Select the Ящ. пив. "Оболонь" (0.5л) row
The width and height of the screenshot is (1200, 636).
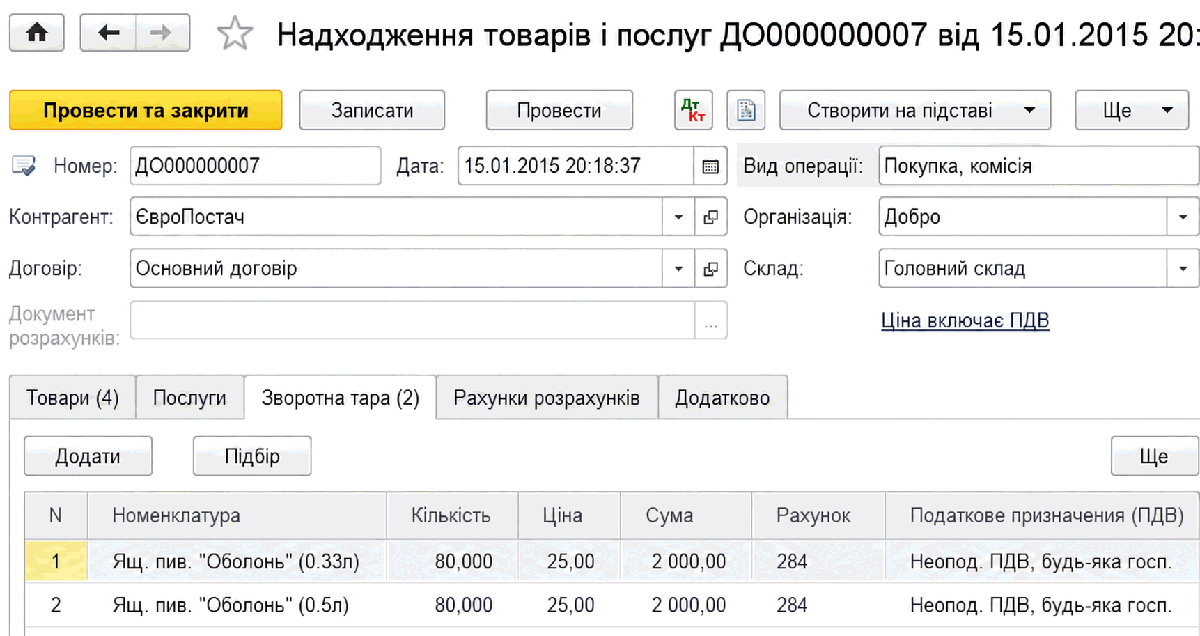(x=612, y=605)
